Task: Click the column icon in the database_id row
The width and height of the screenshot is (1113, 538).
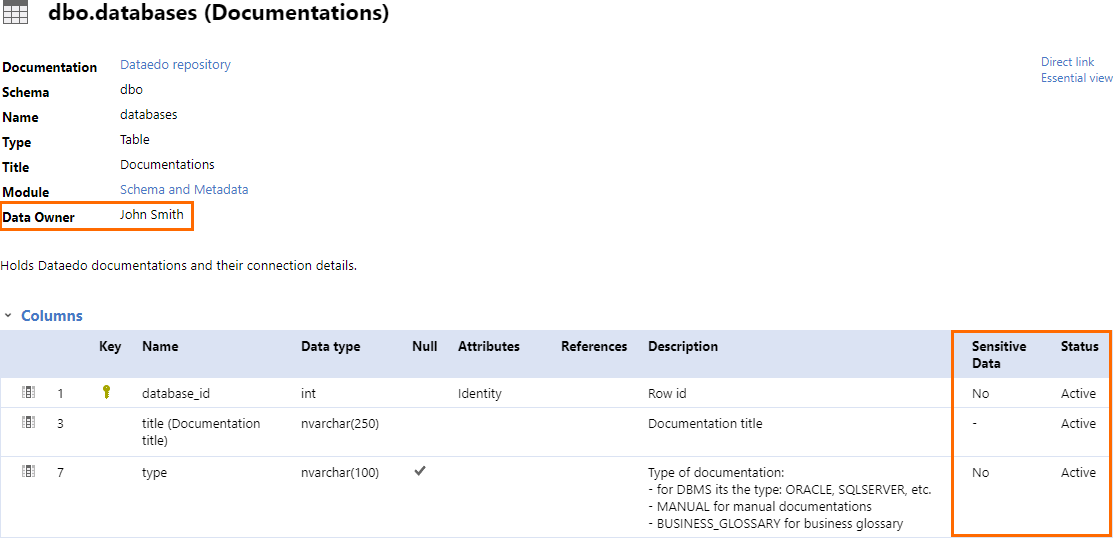Action: [29, 393]
